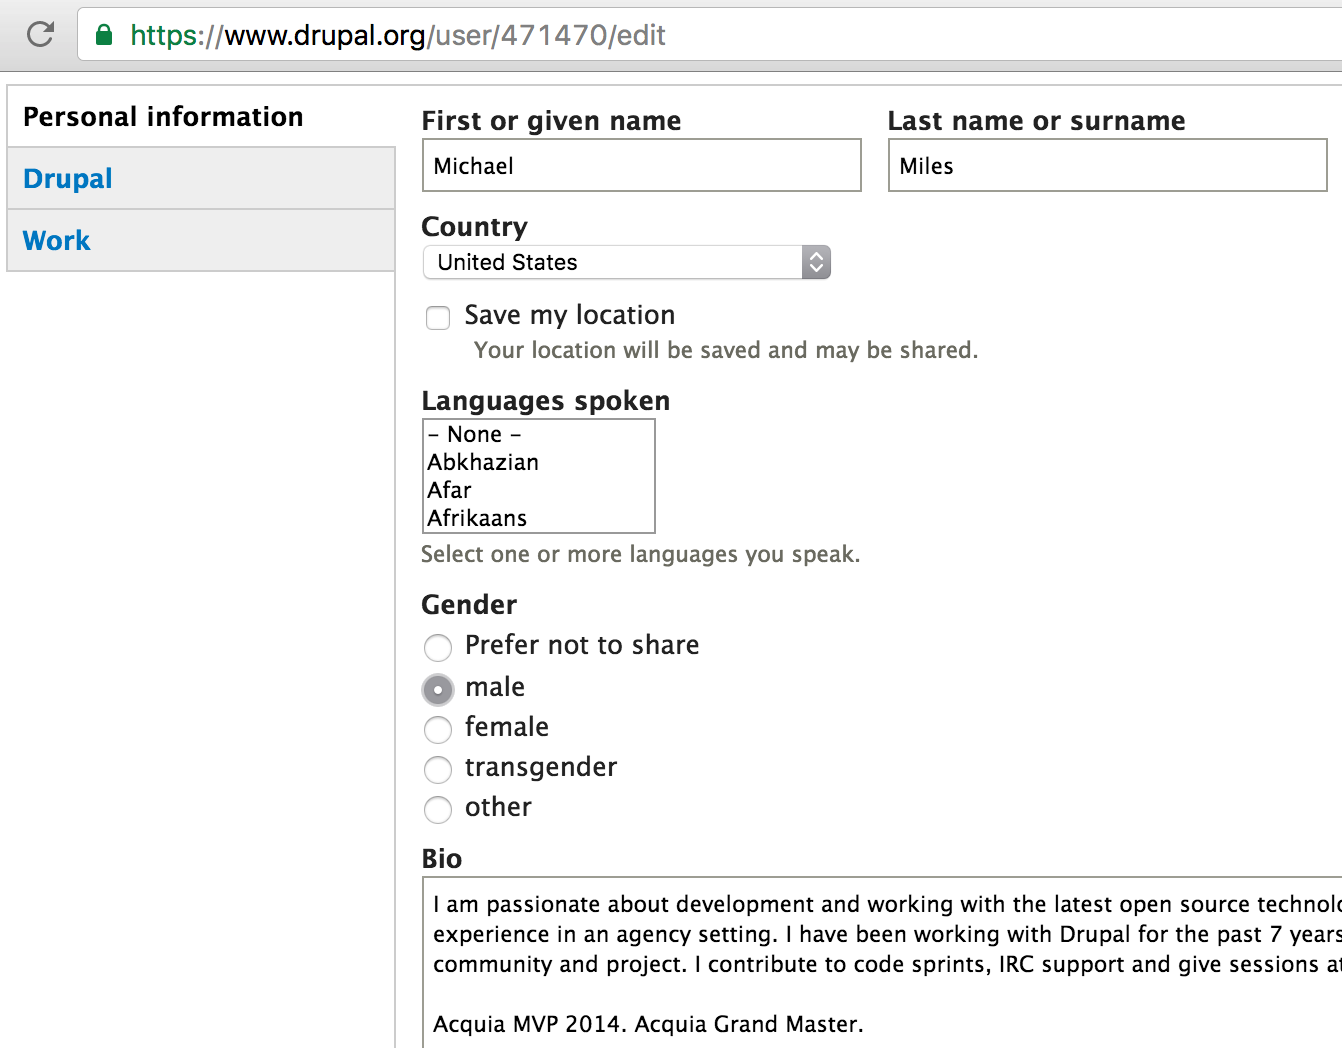Screen dimensions: 1342x1048
Task: Click the "First or given name" field
Action: coord(641,165)
